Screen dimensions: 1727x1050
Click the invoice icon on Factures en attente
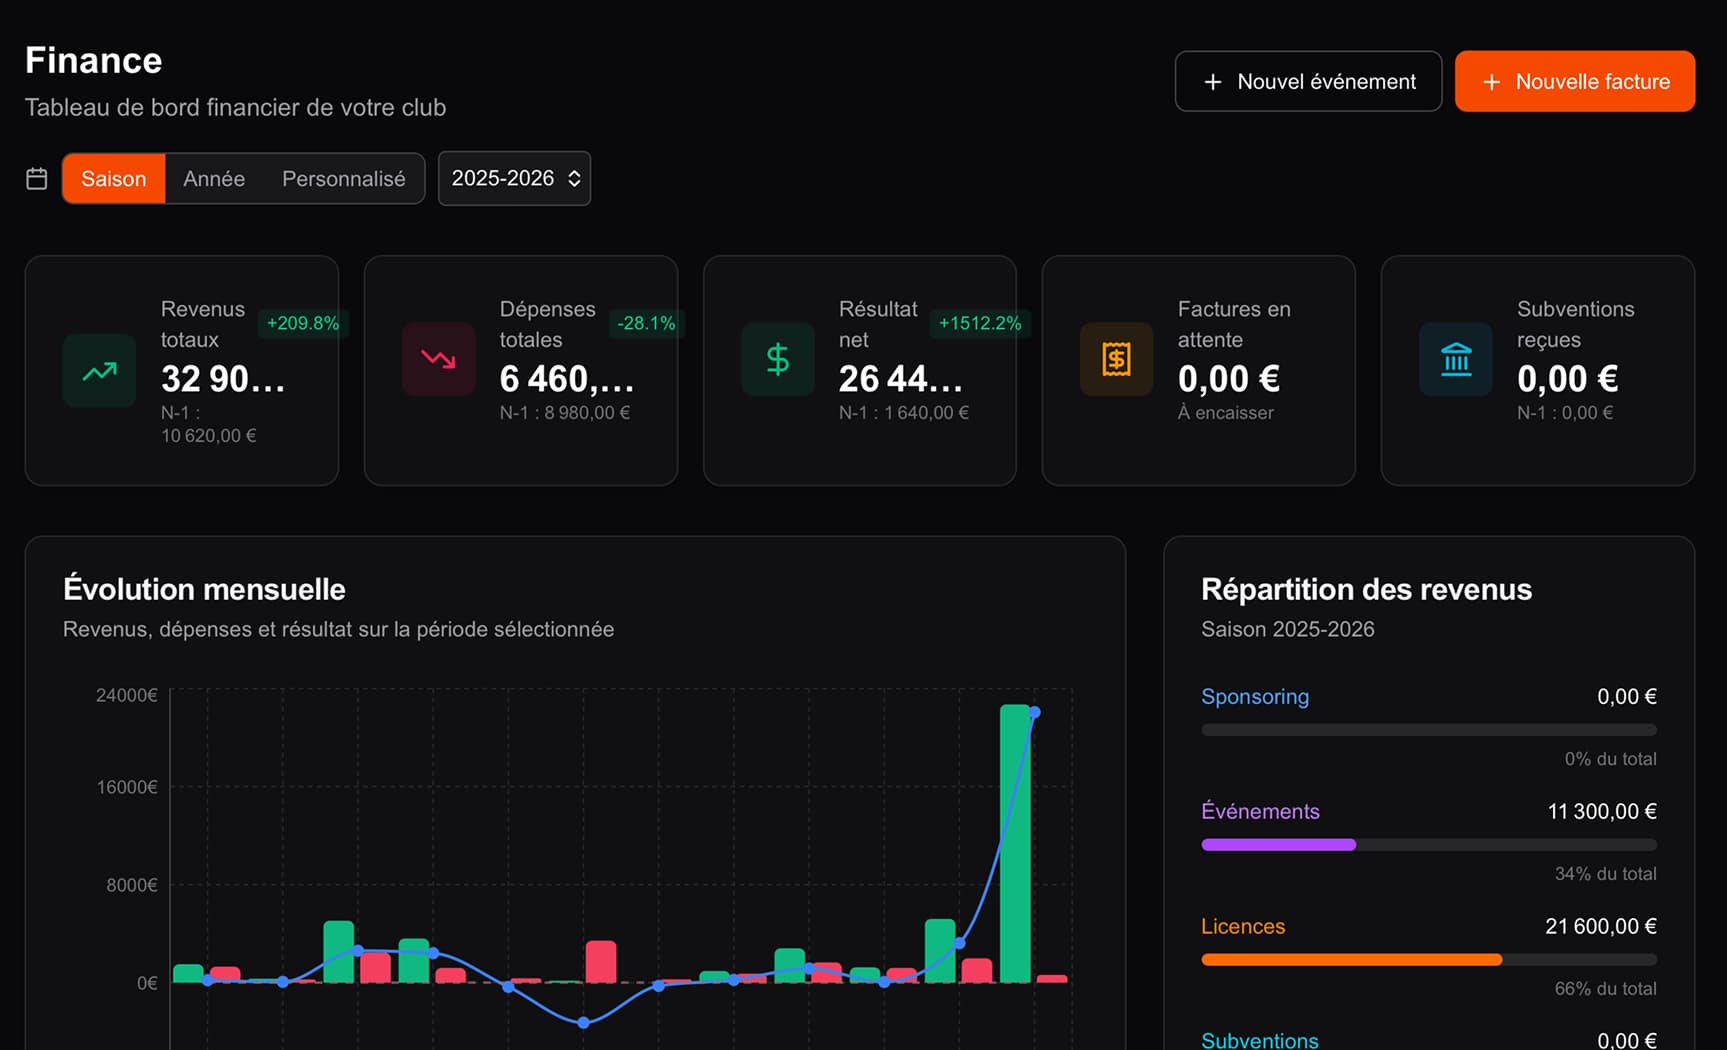click(x=1116, y=359)
